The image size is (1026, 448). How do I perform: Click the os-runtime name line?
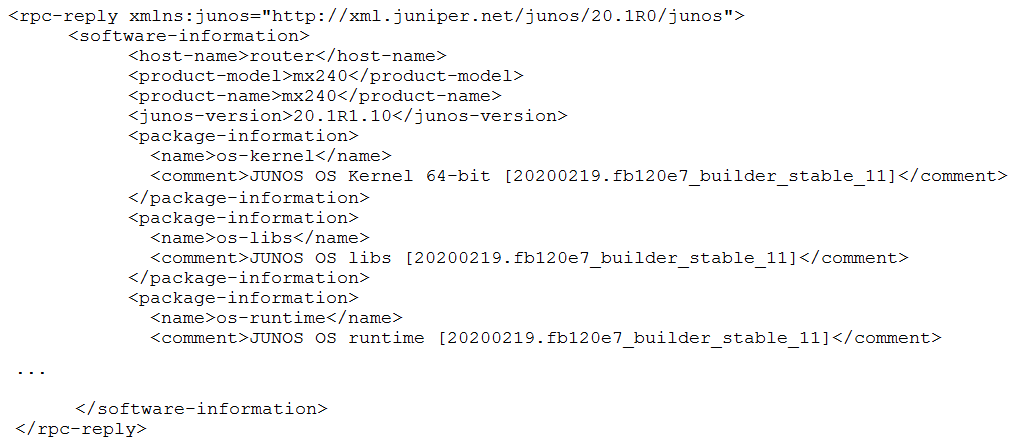tap(276, 318)
